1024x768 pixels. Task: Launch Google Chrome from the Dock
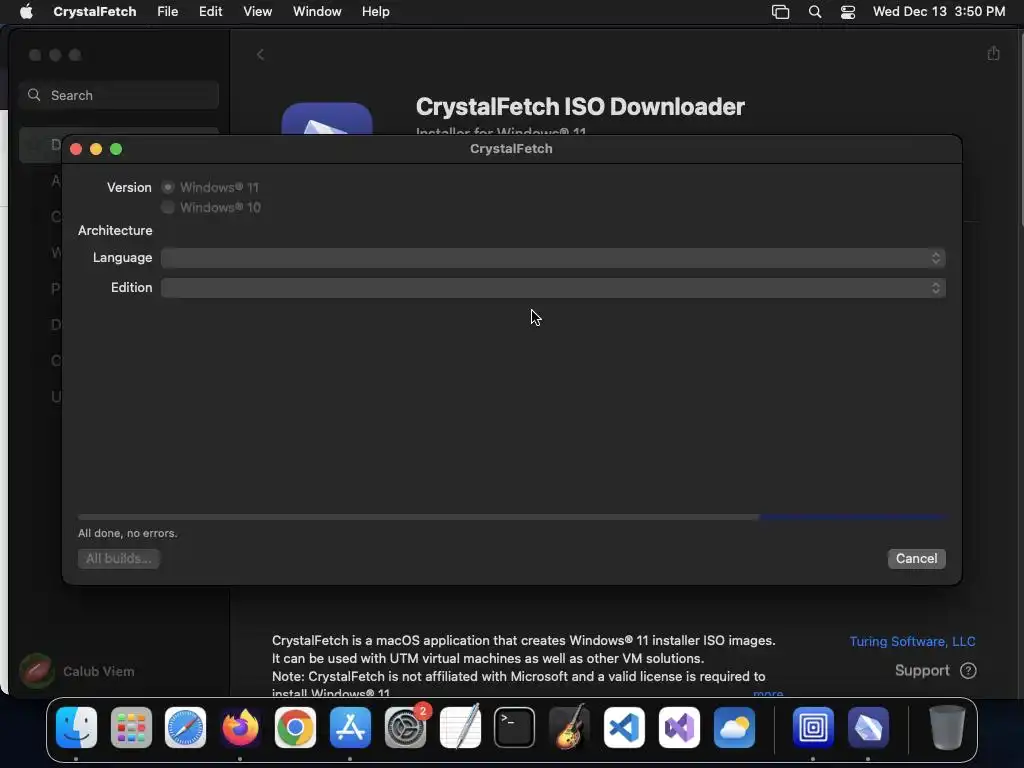(x=295, y=727)
